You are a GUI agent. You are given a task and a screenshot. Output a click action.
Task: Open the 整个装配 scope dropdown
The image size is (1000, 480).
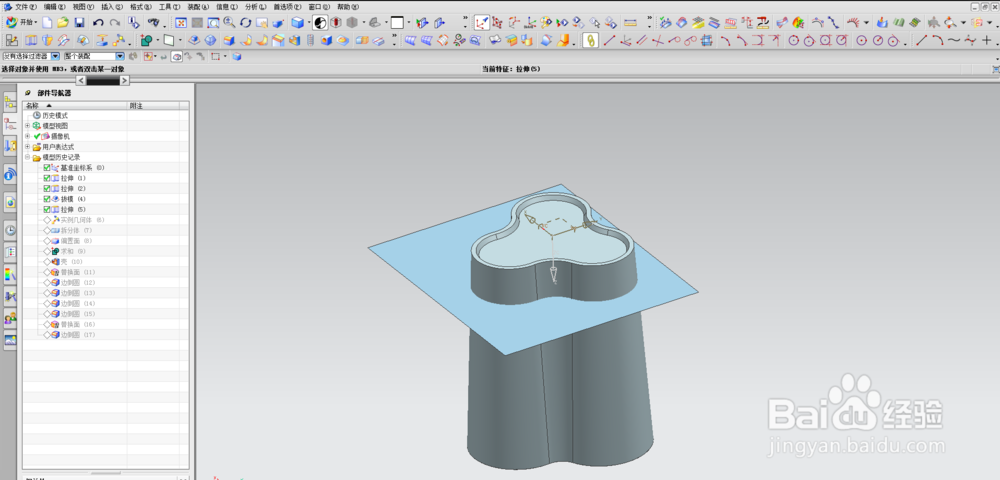click(120, 56)
